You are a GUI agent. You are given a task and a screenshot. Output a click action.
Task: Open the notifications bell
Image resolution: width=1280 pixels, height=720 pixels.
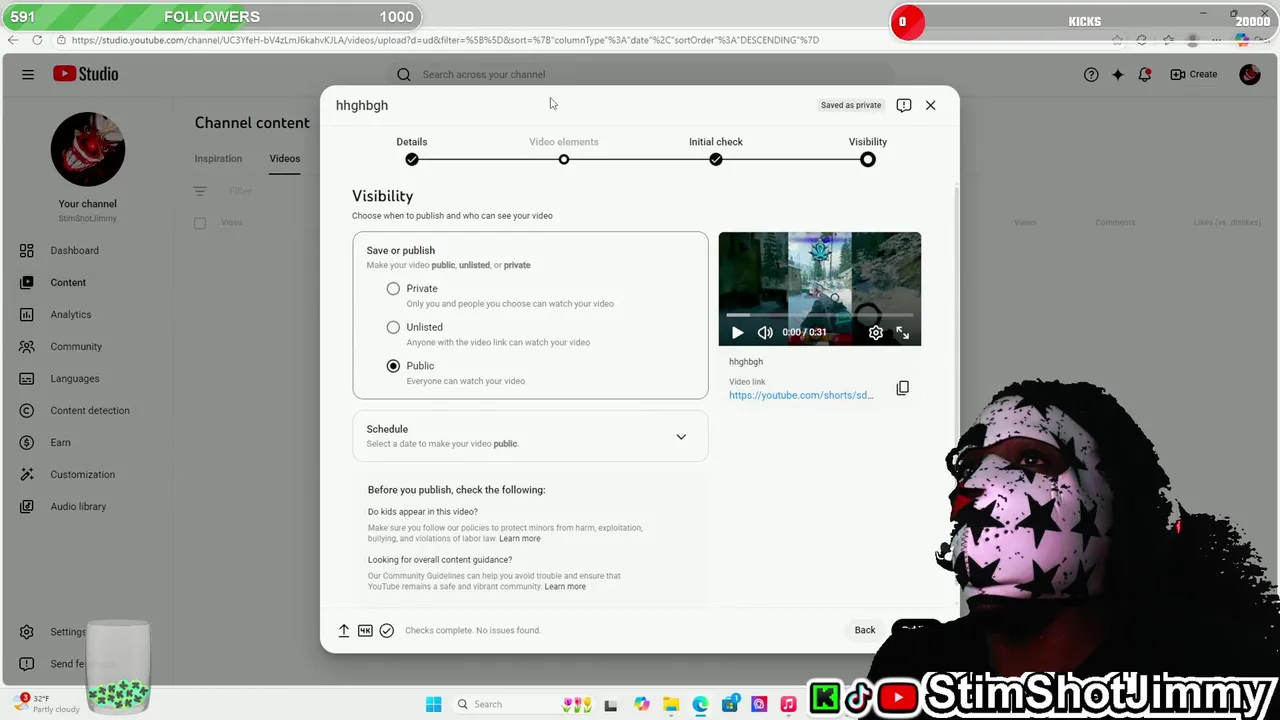(1145, 74)
